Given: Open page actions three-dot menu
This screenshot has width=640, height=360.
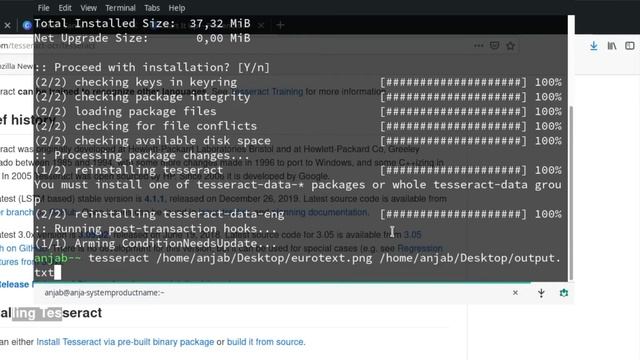Looking at the screenshot, I should click(478, 46).
